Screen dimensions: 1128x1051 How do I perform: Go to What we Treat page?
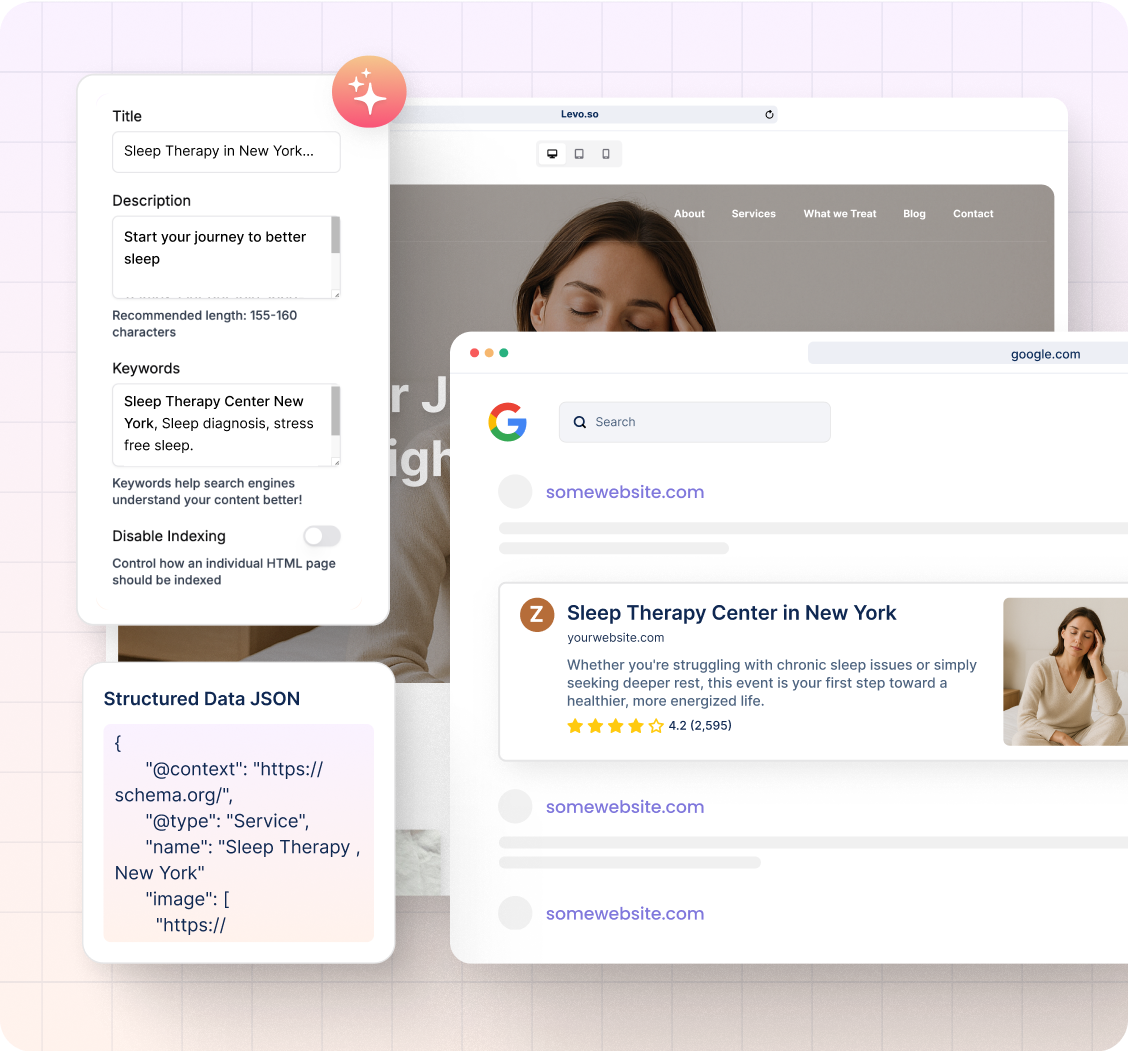840,214
